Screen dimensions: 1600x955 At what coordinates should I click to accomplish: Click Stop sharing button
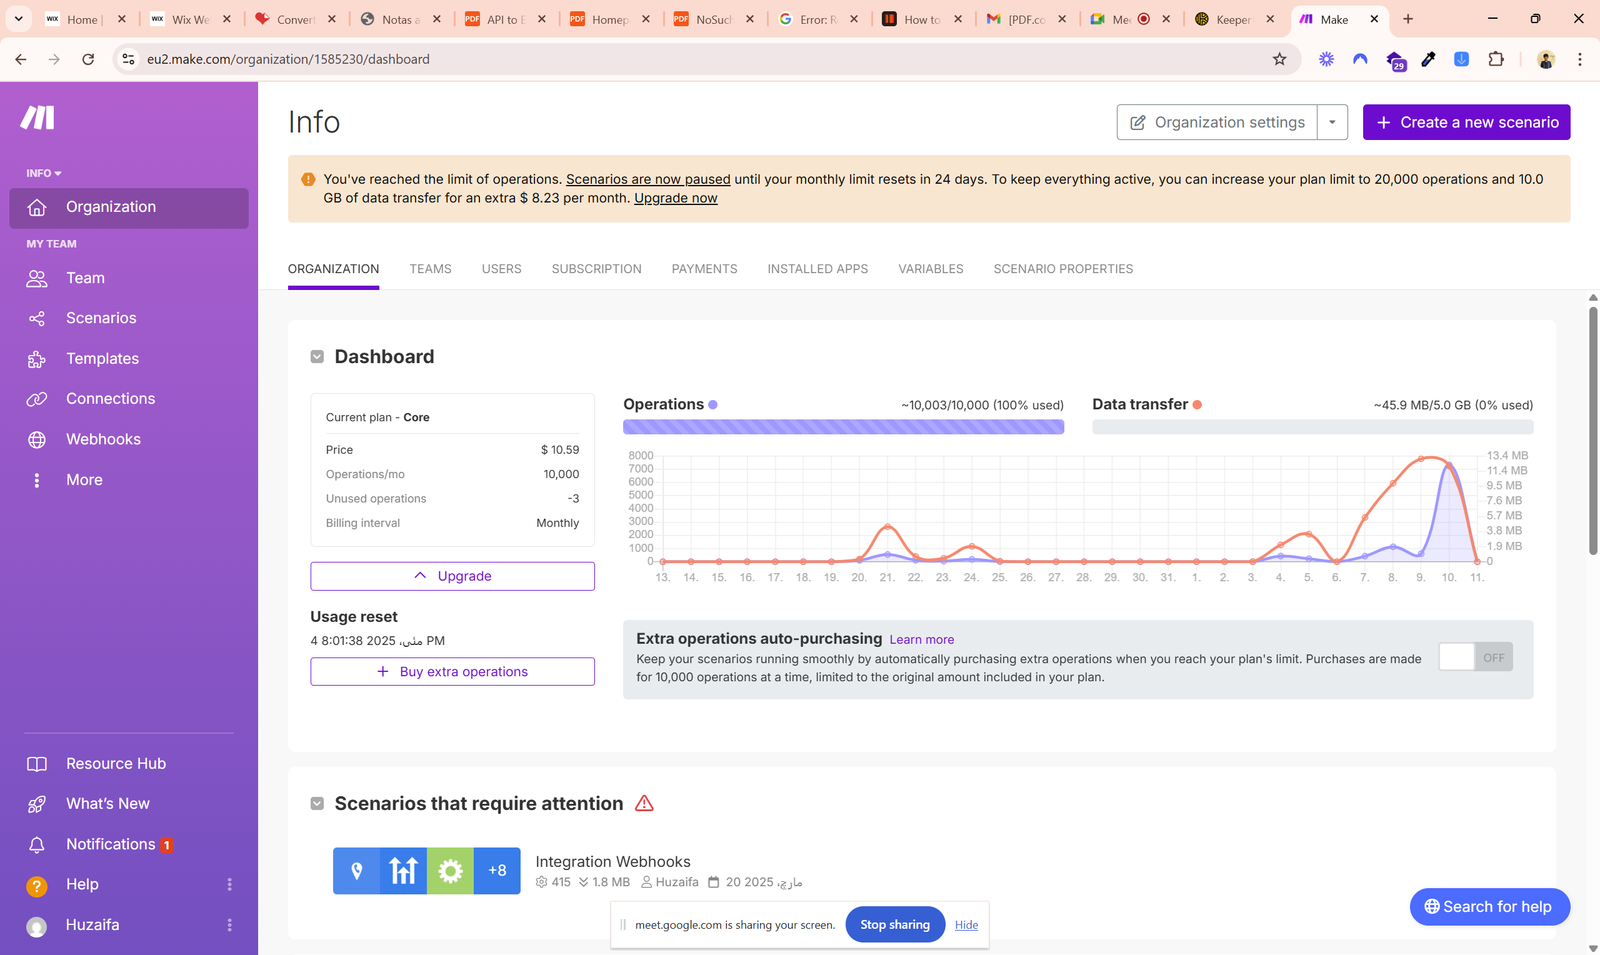tap(895, 924)
